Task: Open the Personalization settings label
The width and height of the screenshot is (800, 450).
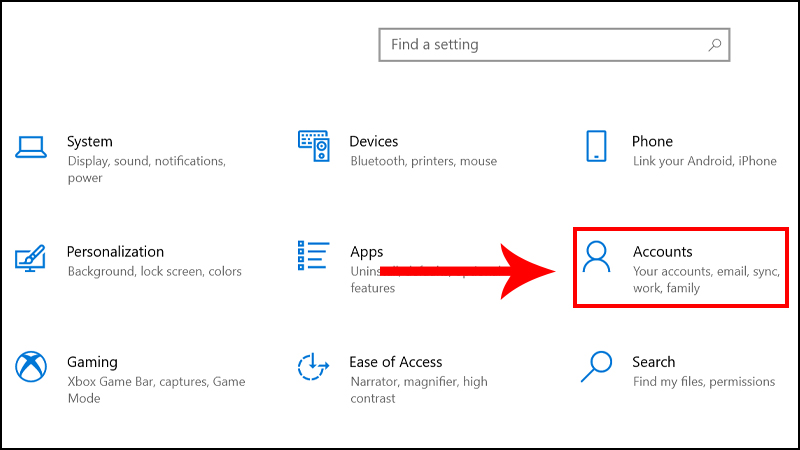Action: 115,251
